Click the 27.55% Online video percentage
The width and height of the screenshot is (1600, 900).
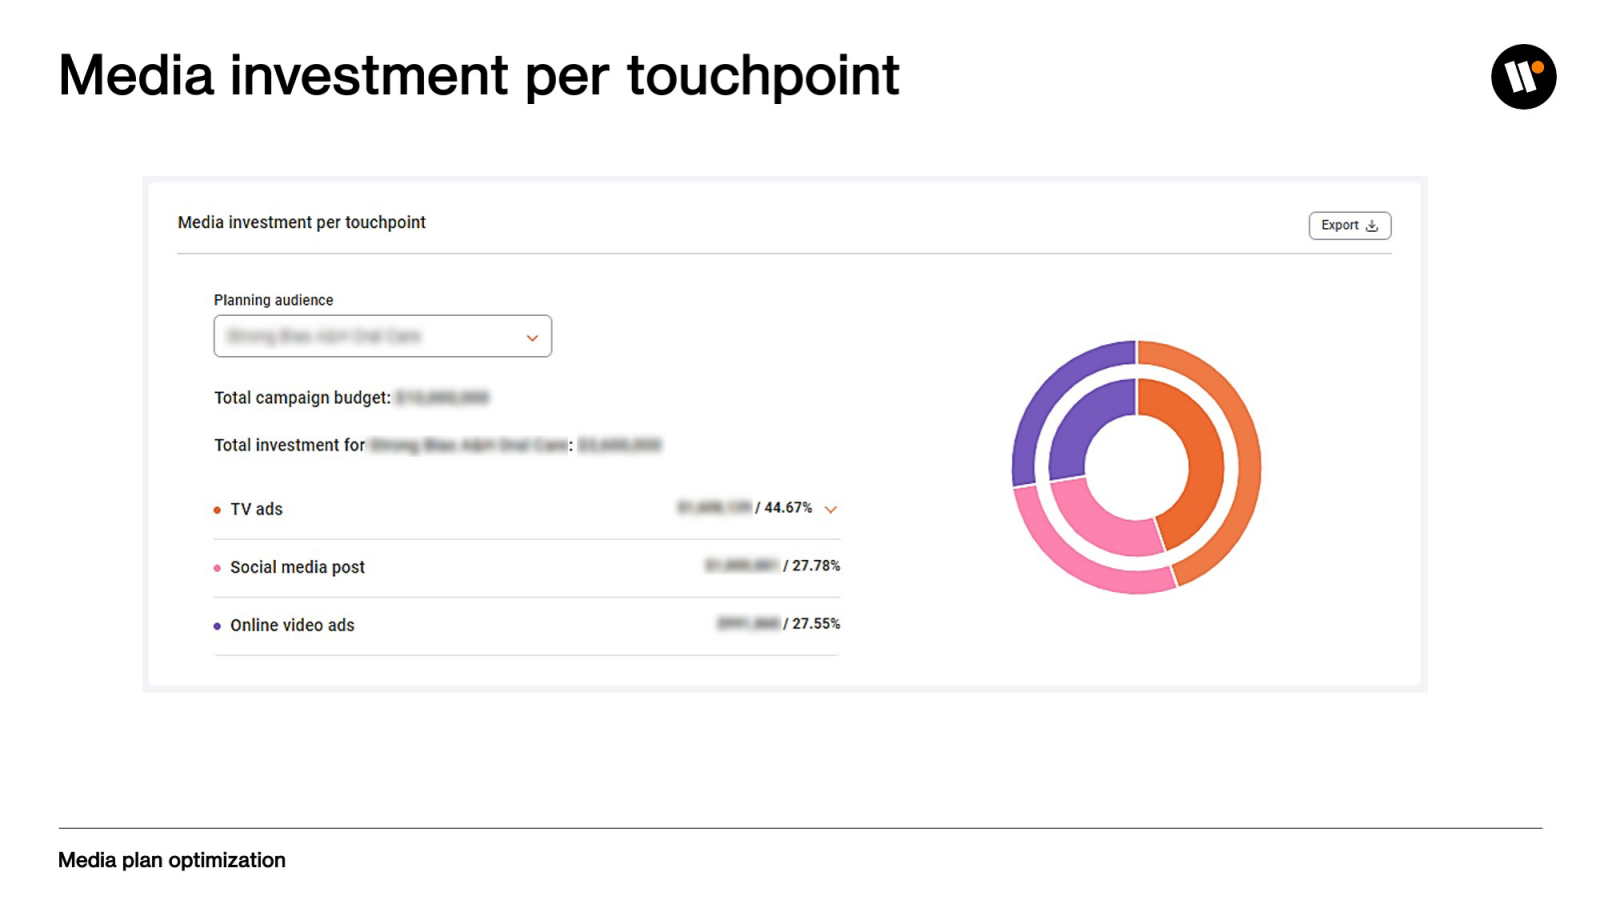click(815, 624)
